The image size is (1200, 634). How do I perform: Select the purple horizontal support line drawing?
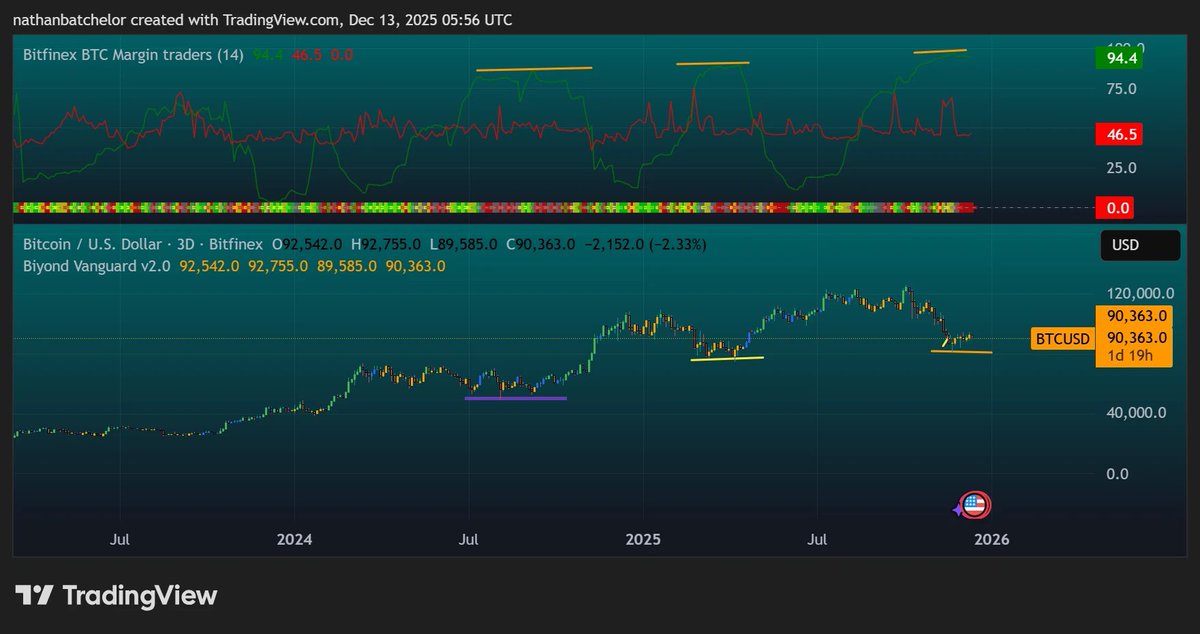(516, 398)
